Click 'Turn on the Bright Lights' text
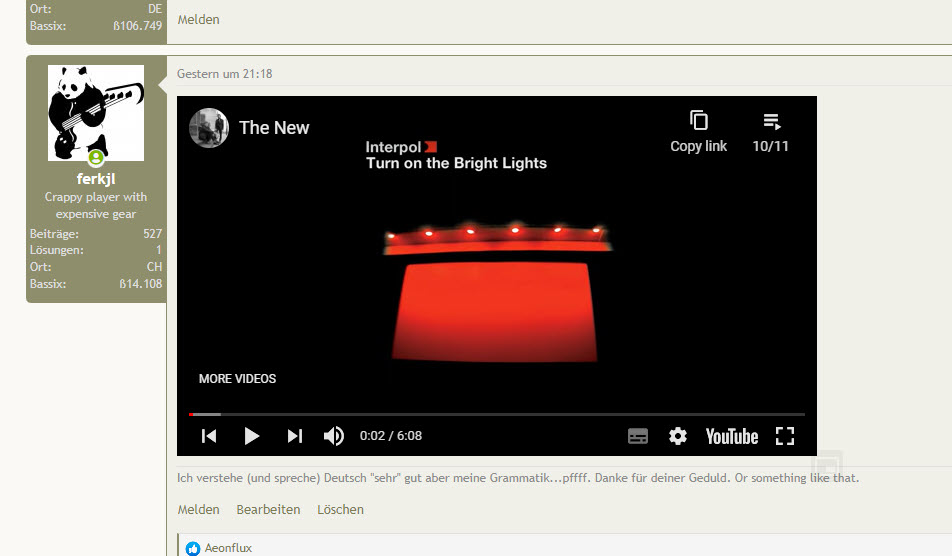952x556 pixels. (x=457, y=163)
